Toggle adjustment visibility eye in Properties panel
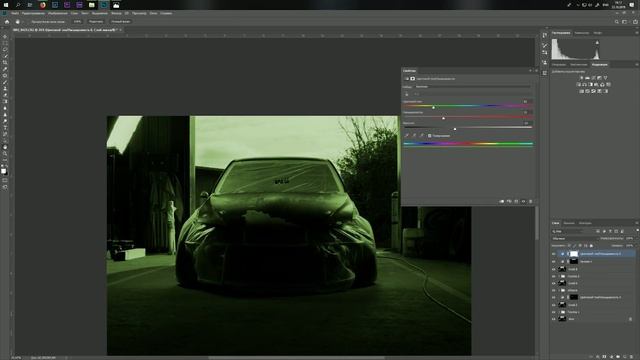Viewport: 640px width, 360px height. click(x=523, y=201)
